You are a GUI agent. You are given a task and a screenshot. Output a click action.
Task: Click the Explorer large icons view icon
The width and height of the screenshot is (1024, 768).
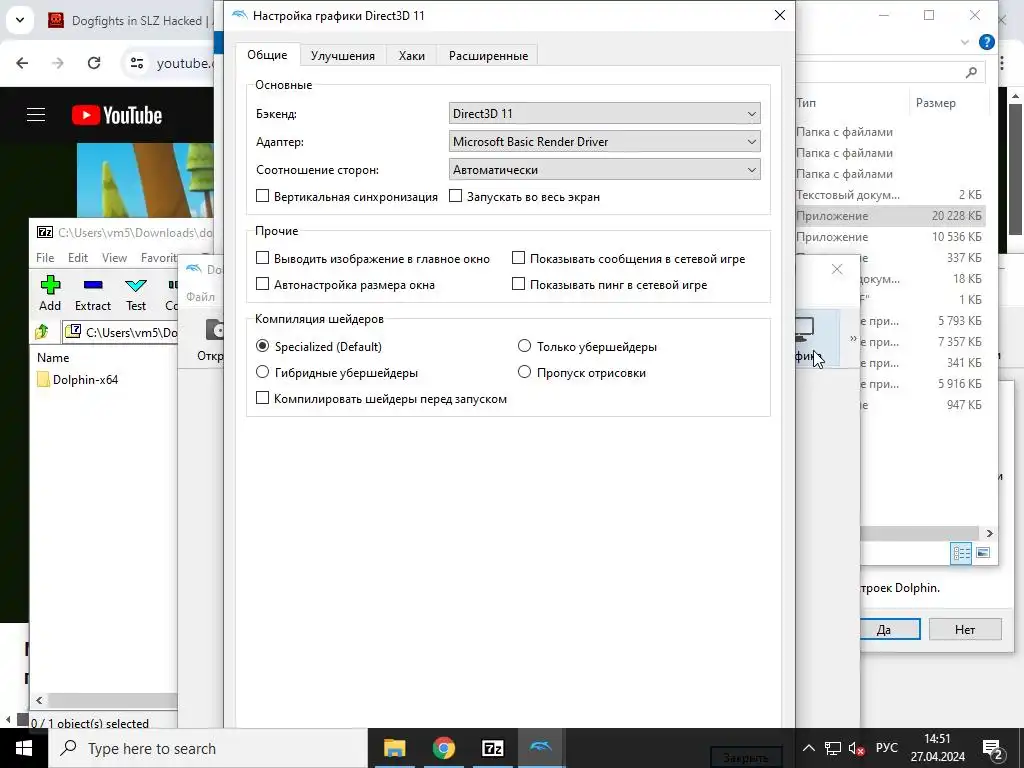(x=983, y=553)
